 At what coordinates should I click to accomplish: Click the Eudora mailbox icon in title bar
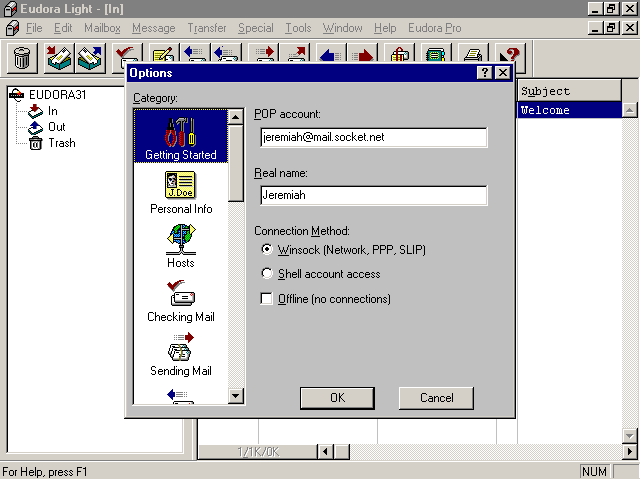pos(10,9)
